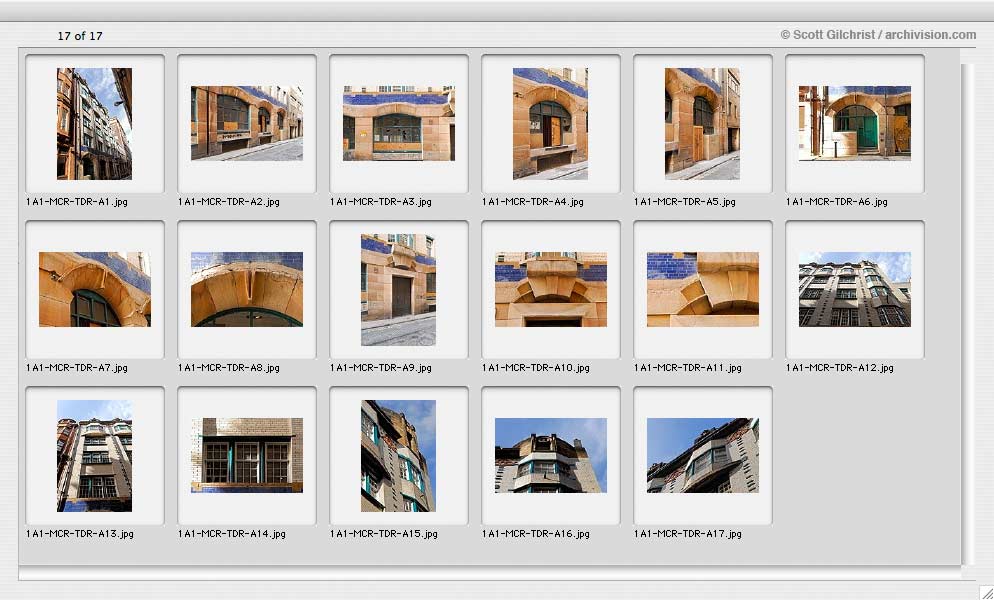Select thumbnail 1A1-MCR-TDR-A13.jpg
The image size is (994, 600).
click(94, 455)
